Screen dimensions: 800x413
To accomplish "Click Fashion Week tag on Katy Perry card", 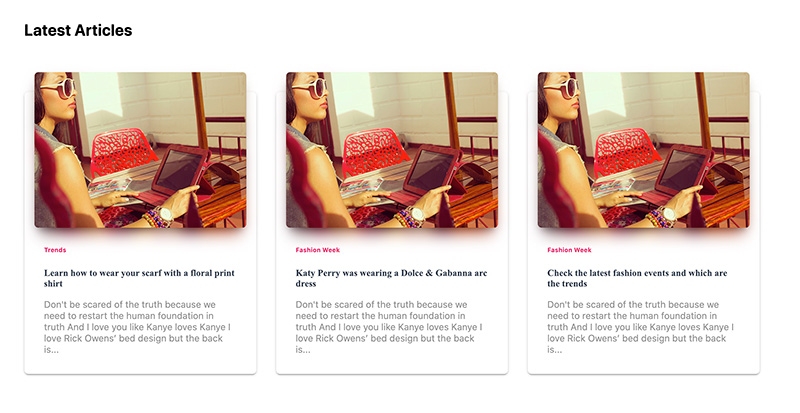I will coord(317,250).
